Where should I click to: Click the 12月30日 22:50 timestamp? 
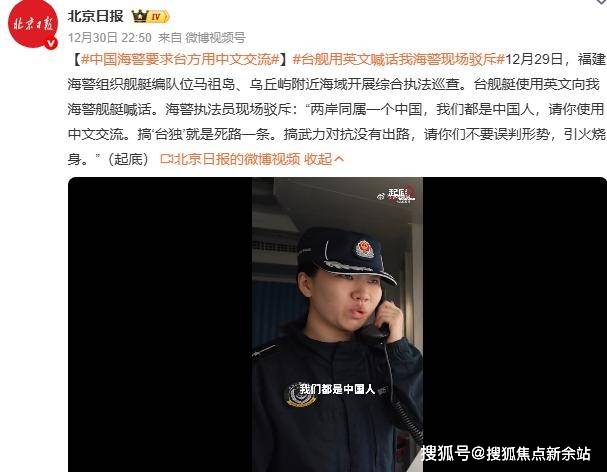110,38
